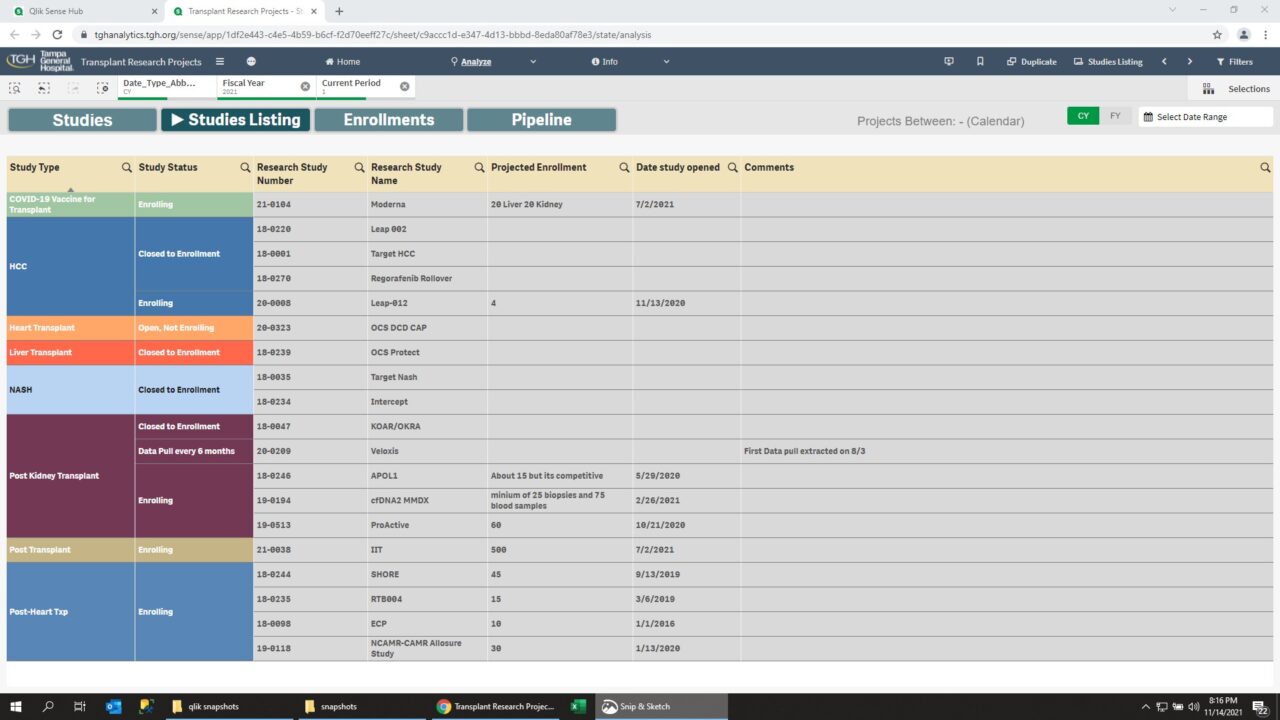
Task: Clear all selections using the clear icon
Action: point(103,88)
